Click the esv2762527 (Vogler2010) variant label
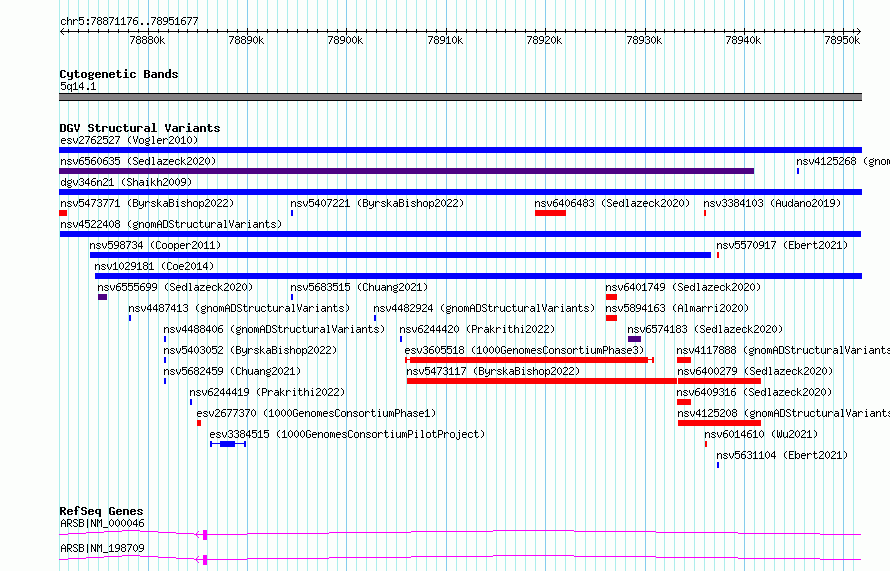Screen dimensions: 890x571 [129, 140]
